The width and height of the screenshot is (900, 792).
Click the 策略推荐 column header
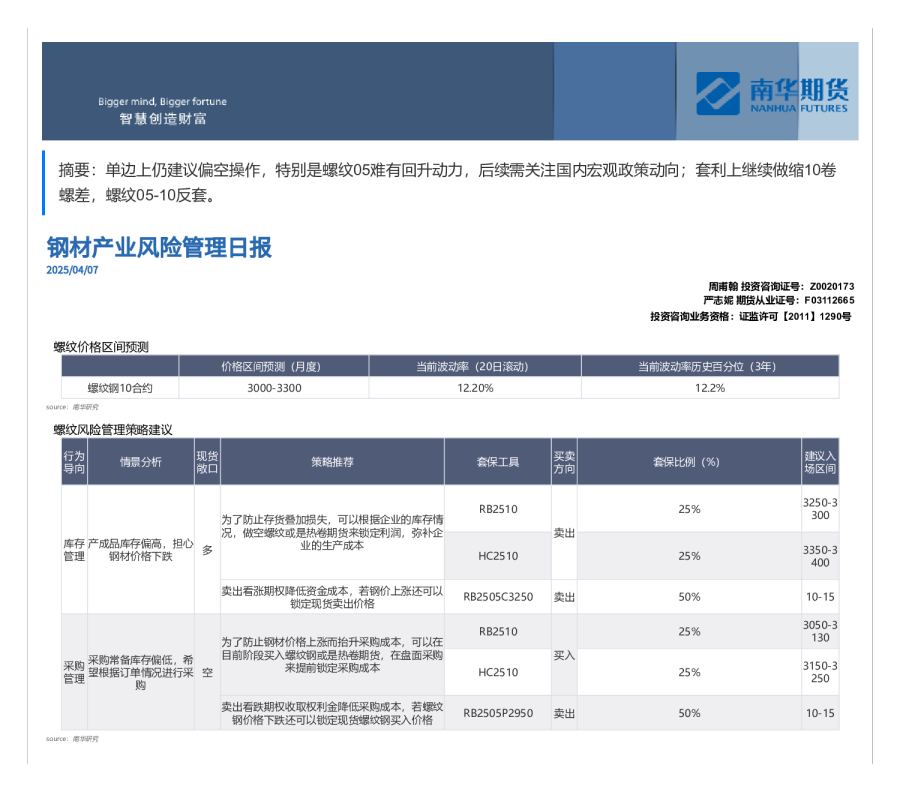coord(332,462)
